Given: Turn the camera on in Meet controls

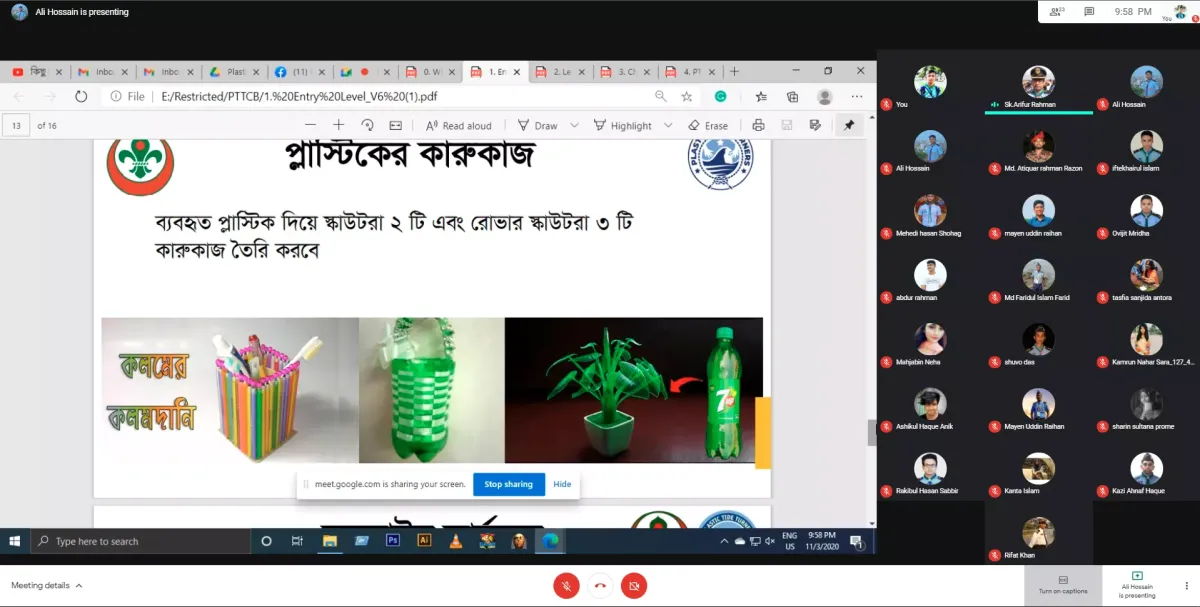Looking at the screenshot, I should click(x=633, y=586).
